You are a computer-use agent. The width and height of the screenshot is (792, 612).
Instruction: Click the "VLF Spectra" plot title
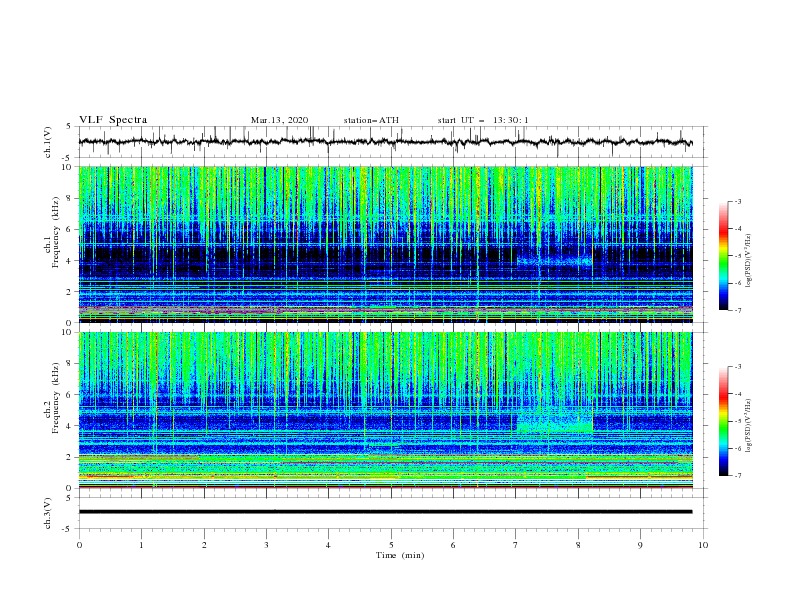113,120
